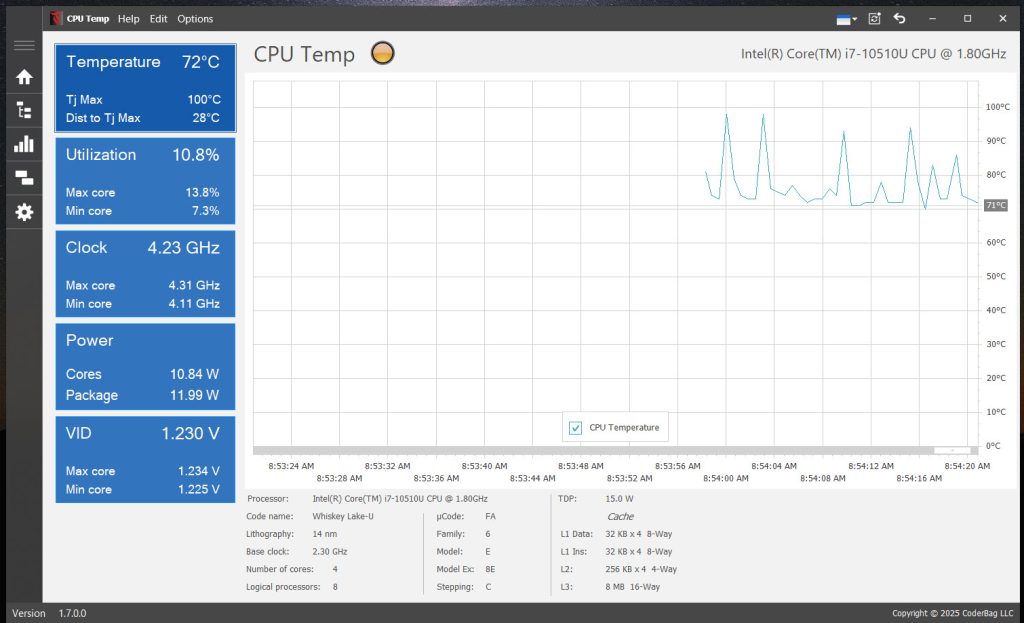Click the chart's horizontal scrollbar thumb
The height and width of the screenshot is (623, 1024).
coord(951,450)
